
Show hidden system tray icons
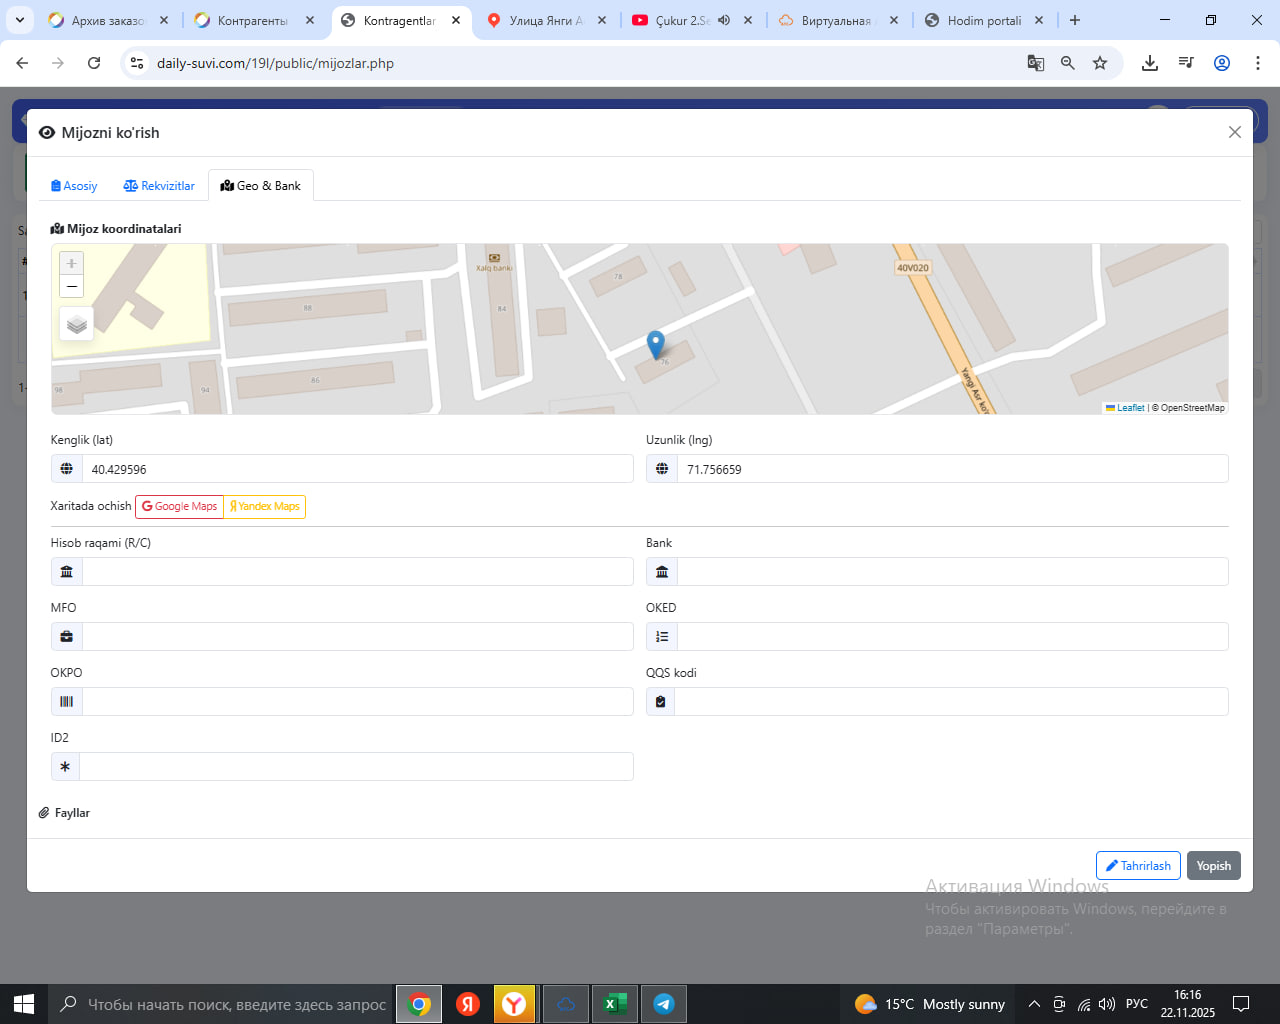click(1034, 1004)
